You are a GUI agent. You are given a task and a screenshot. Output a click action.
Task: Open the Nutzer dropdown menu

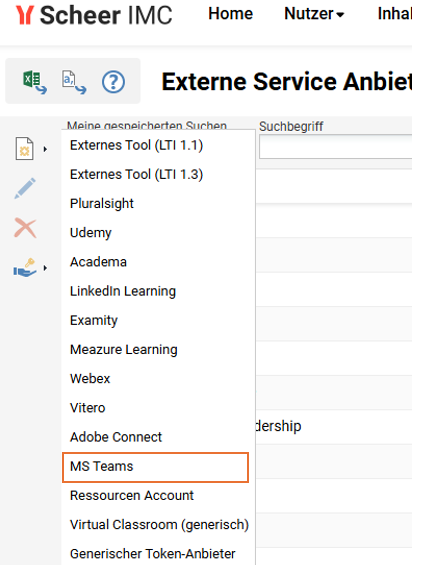tap(314, 14)
